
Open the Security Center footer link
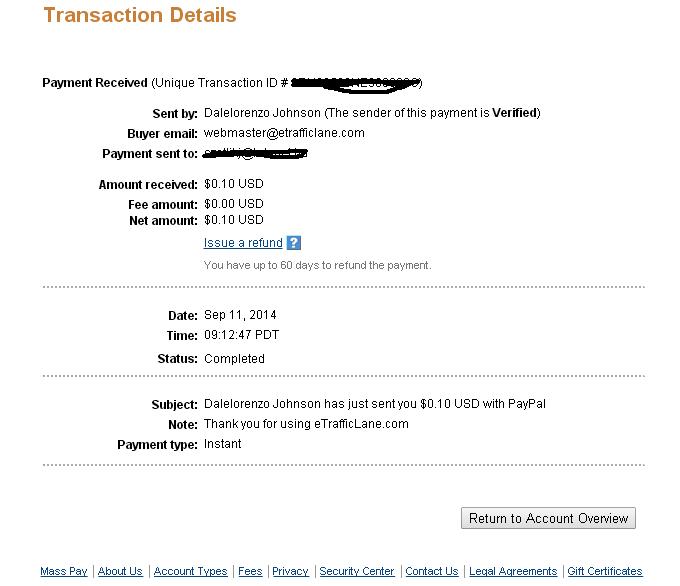click(x=357, y=571)
